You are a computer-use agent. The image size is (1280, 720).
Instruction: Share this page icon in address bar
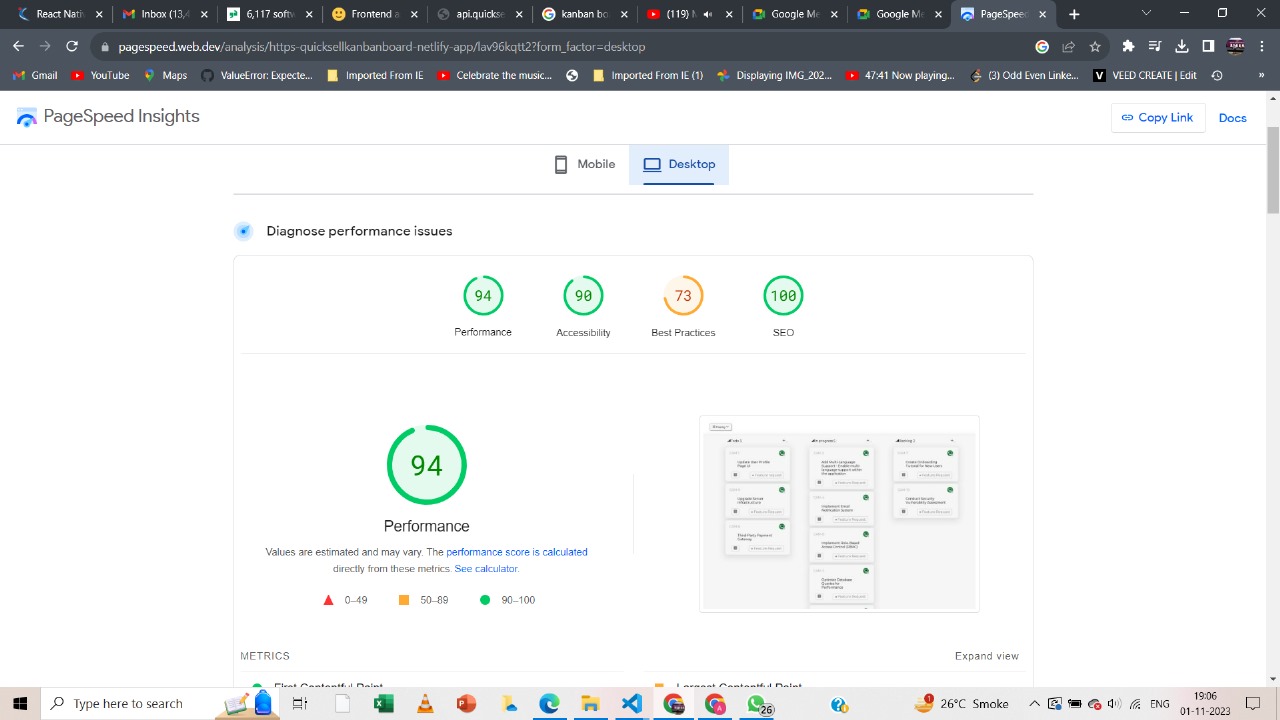1068,47
